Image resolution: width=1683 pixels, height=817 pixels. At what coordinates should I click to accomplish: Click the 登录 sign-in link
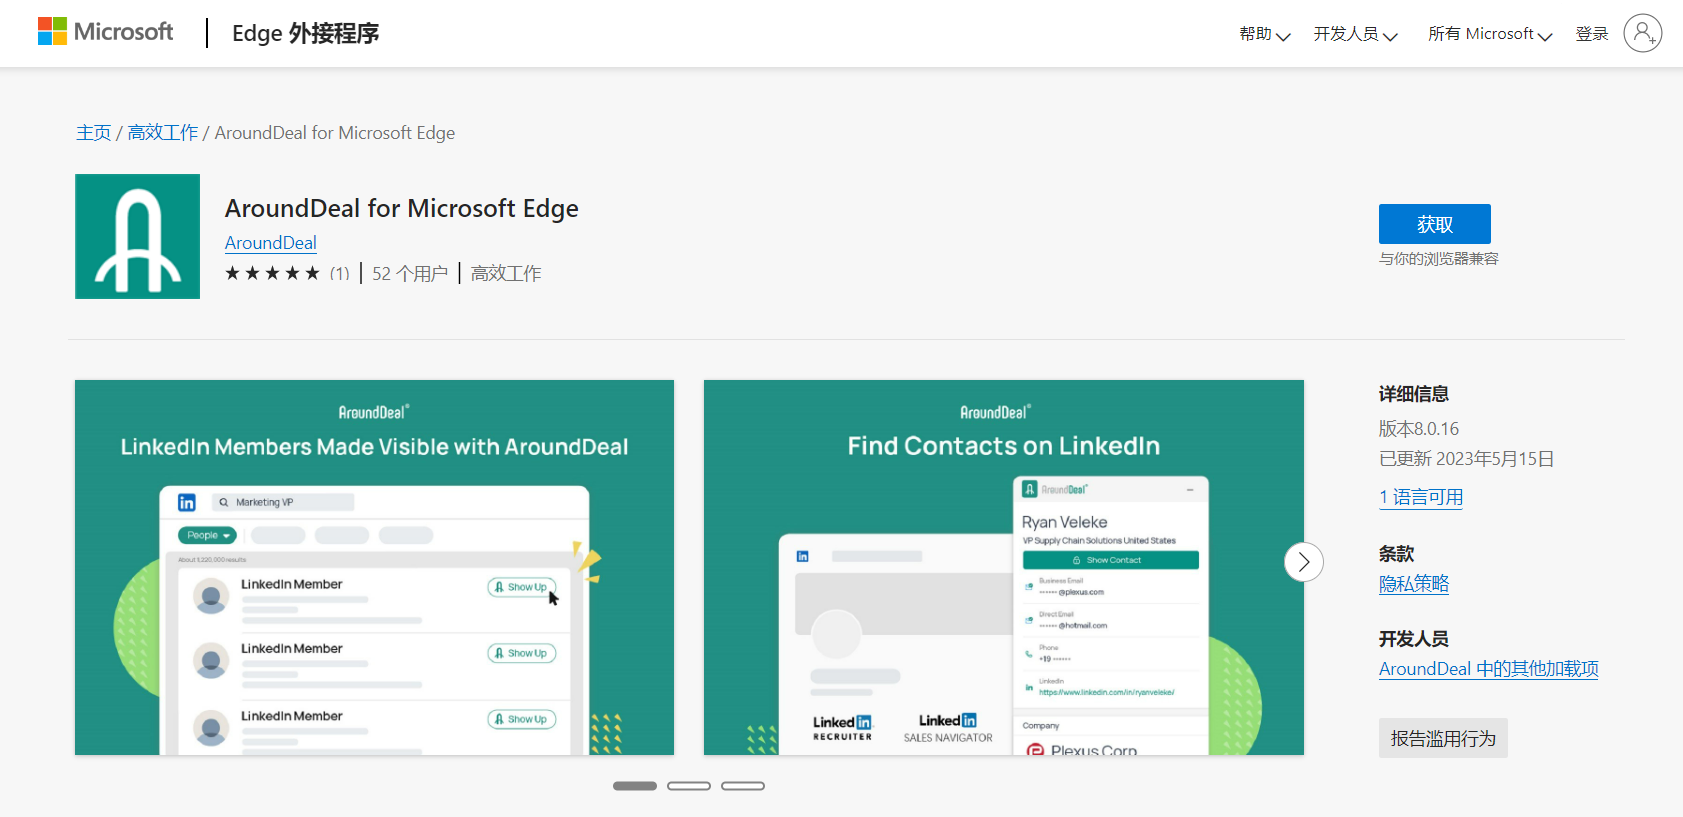pyautogui.click(x=1591, y=34)
